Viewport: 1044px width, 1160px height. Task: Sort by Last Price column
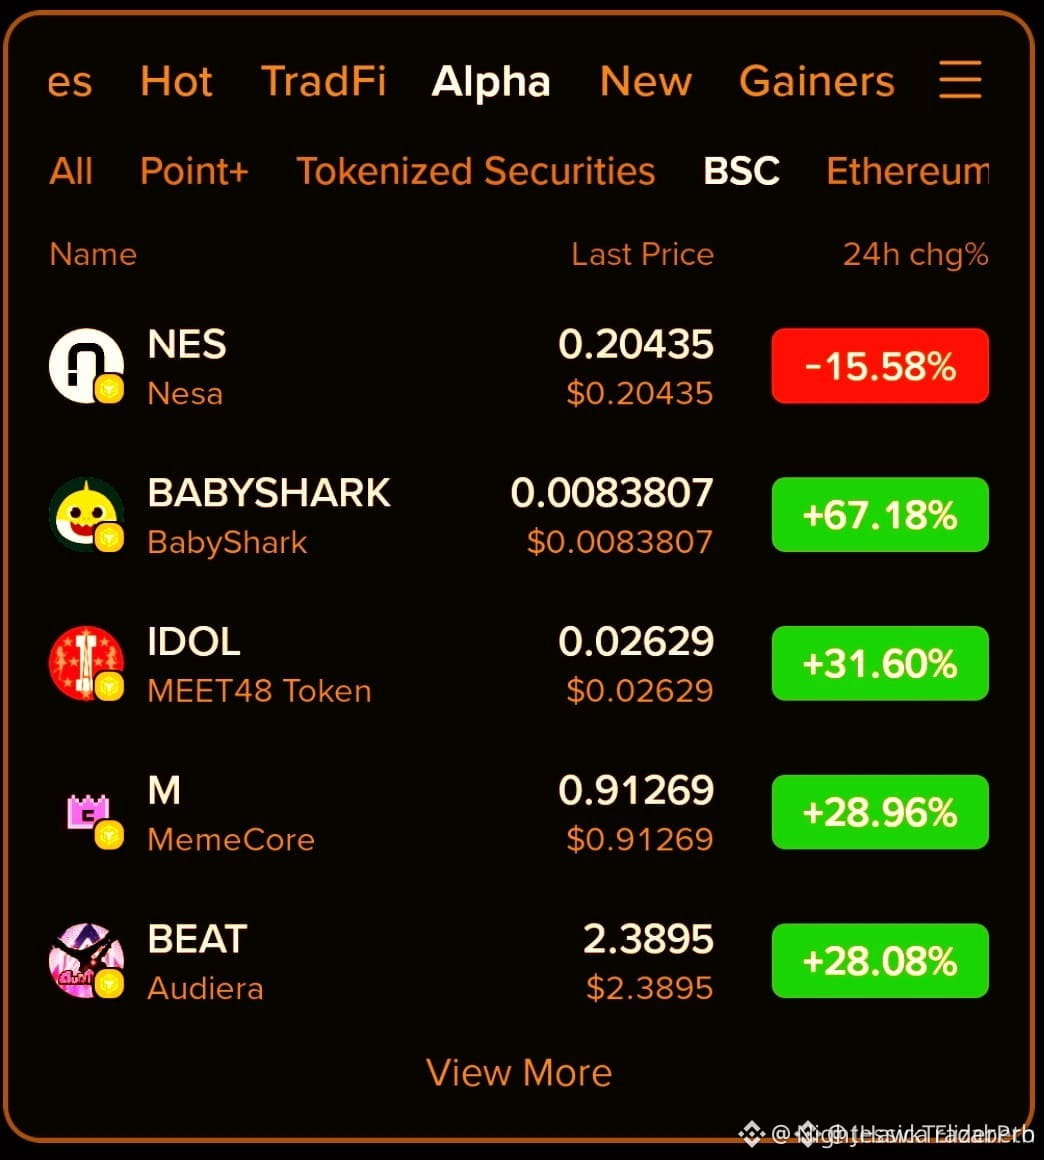click(642, 254)
